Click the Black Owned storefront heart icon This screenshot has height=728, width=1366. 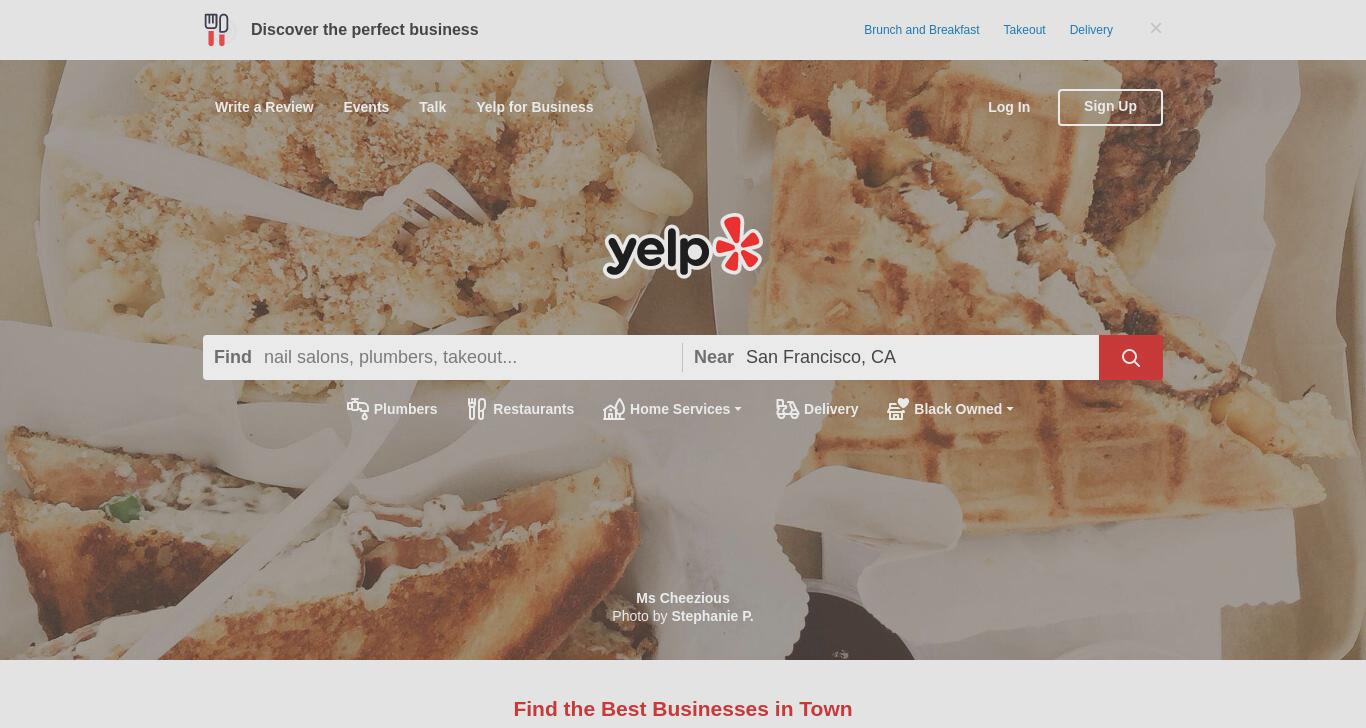click(x=898, y=409)
